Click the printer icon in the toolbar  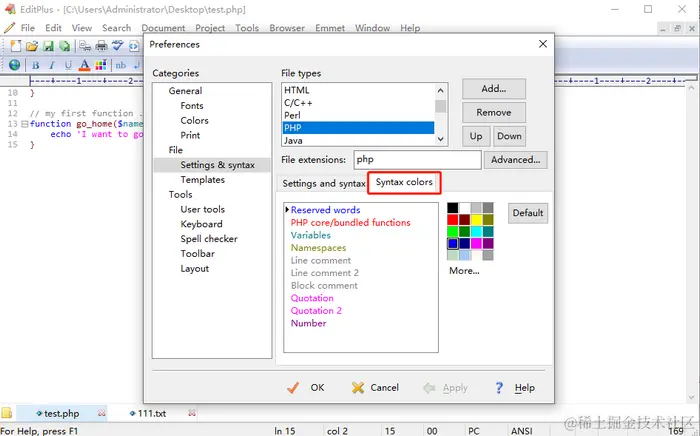tap(102, 46)
